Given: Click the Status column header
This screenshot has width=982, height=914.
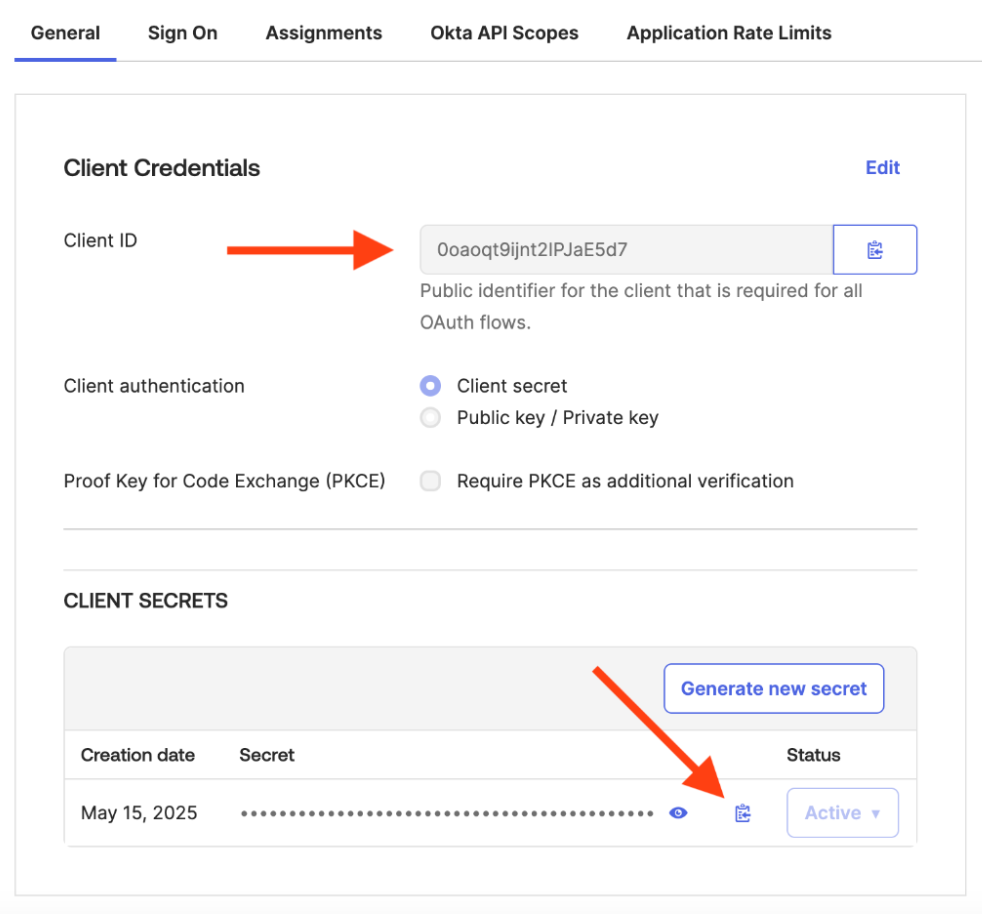Looking at the screenshot, I should [x=813, y=755].
